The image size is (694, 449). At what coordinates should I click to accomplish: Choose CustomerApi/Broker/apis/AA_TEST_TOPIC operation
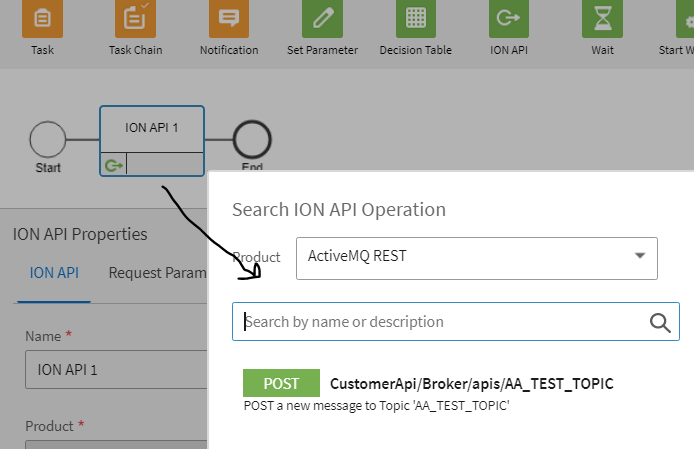tap(472, 383)
